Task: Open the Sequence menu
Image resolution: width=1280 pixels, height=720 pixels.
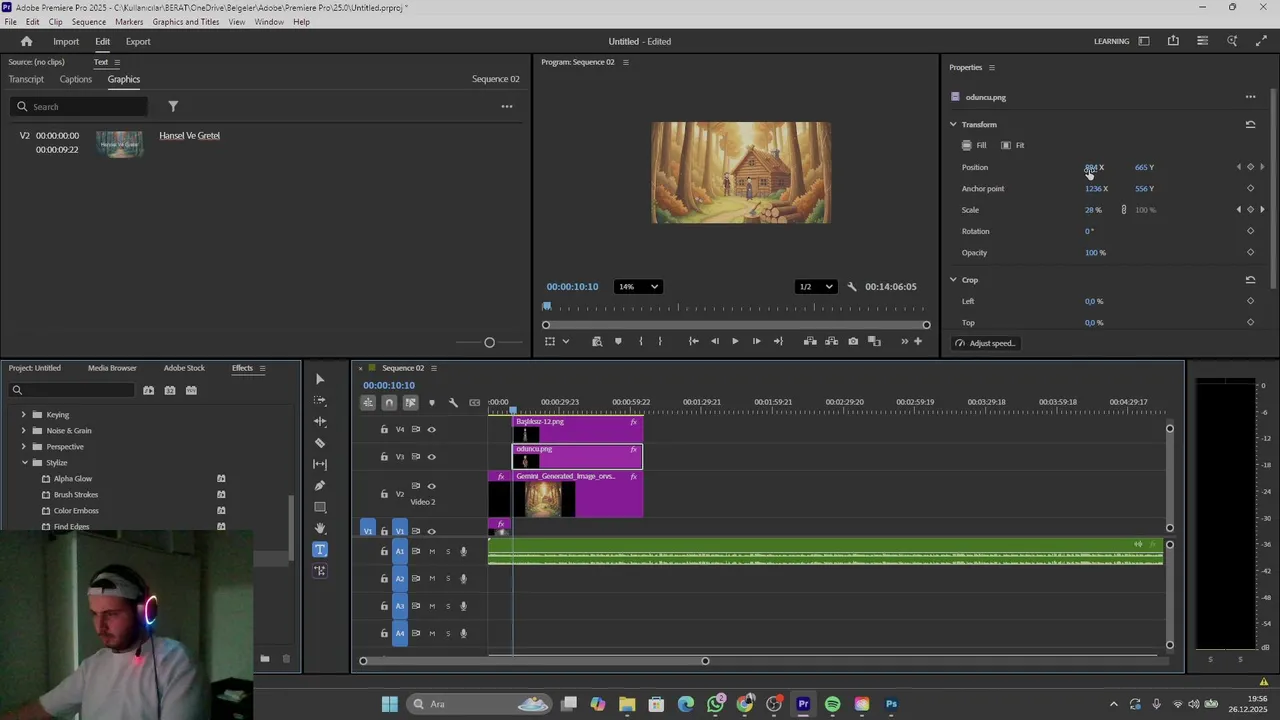Action: pos(89,22)
